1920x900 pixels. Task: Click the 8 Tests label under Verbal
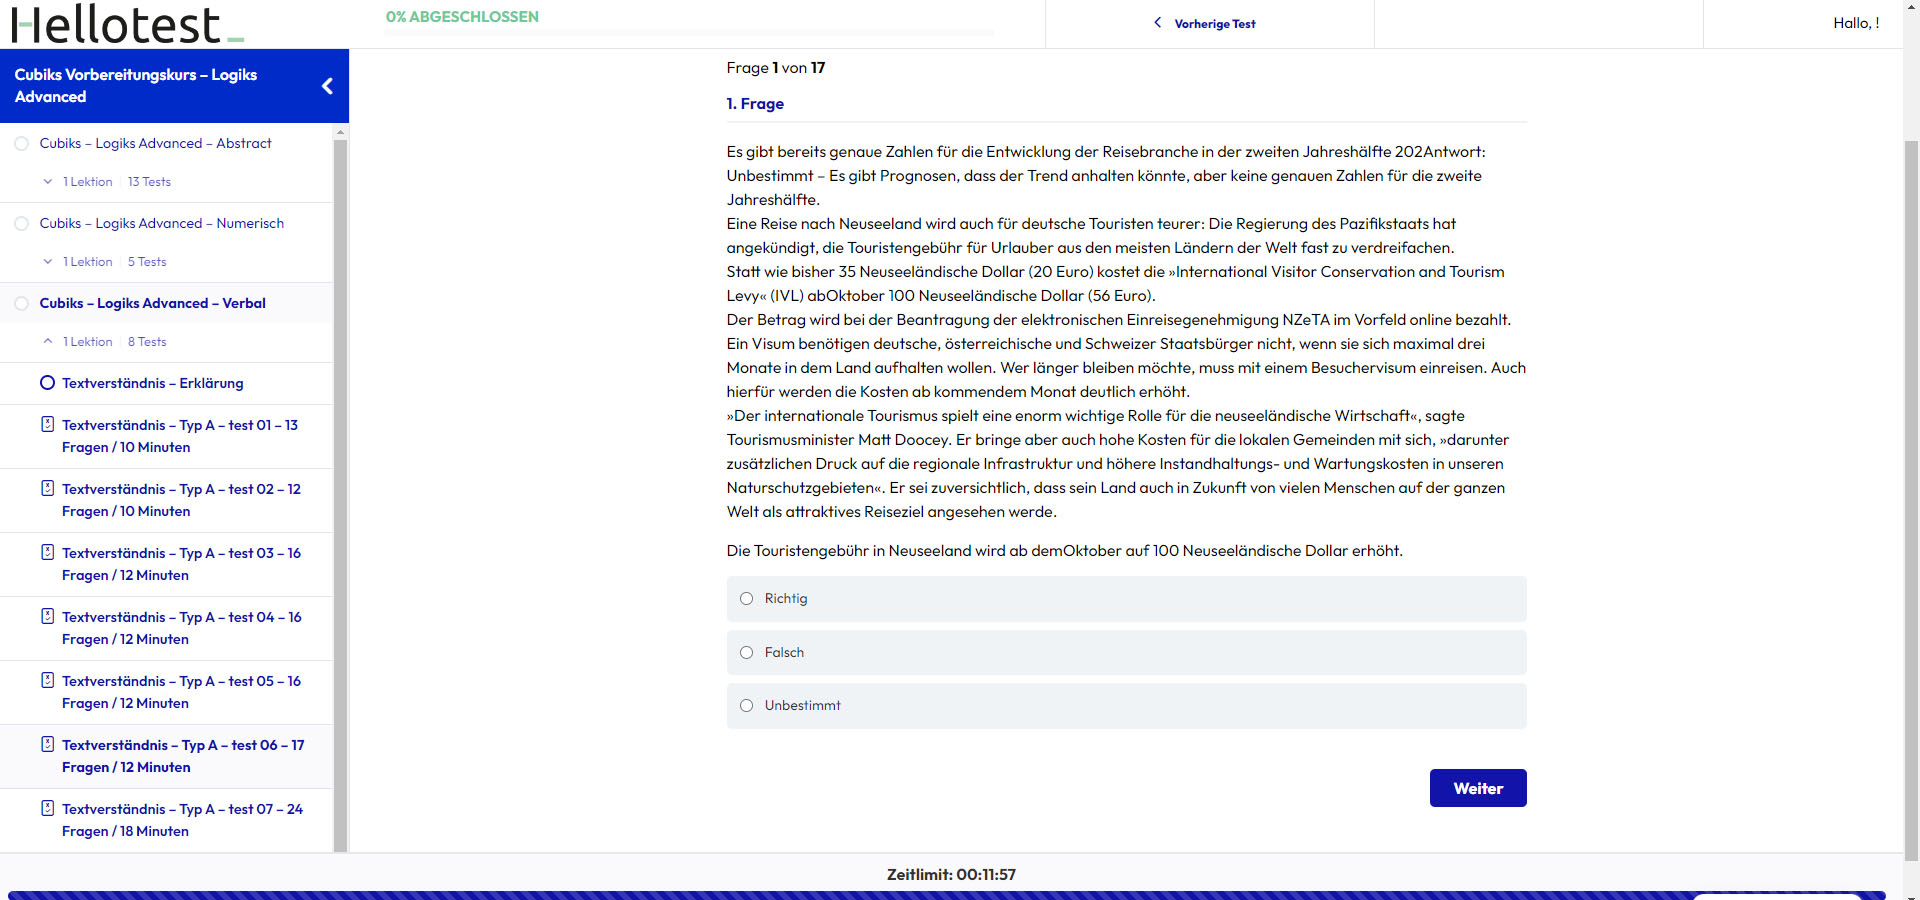coord(147,342)
